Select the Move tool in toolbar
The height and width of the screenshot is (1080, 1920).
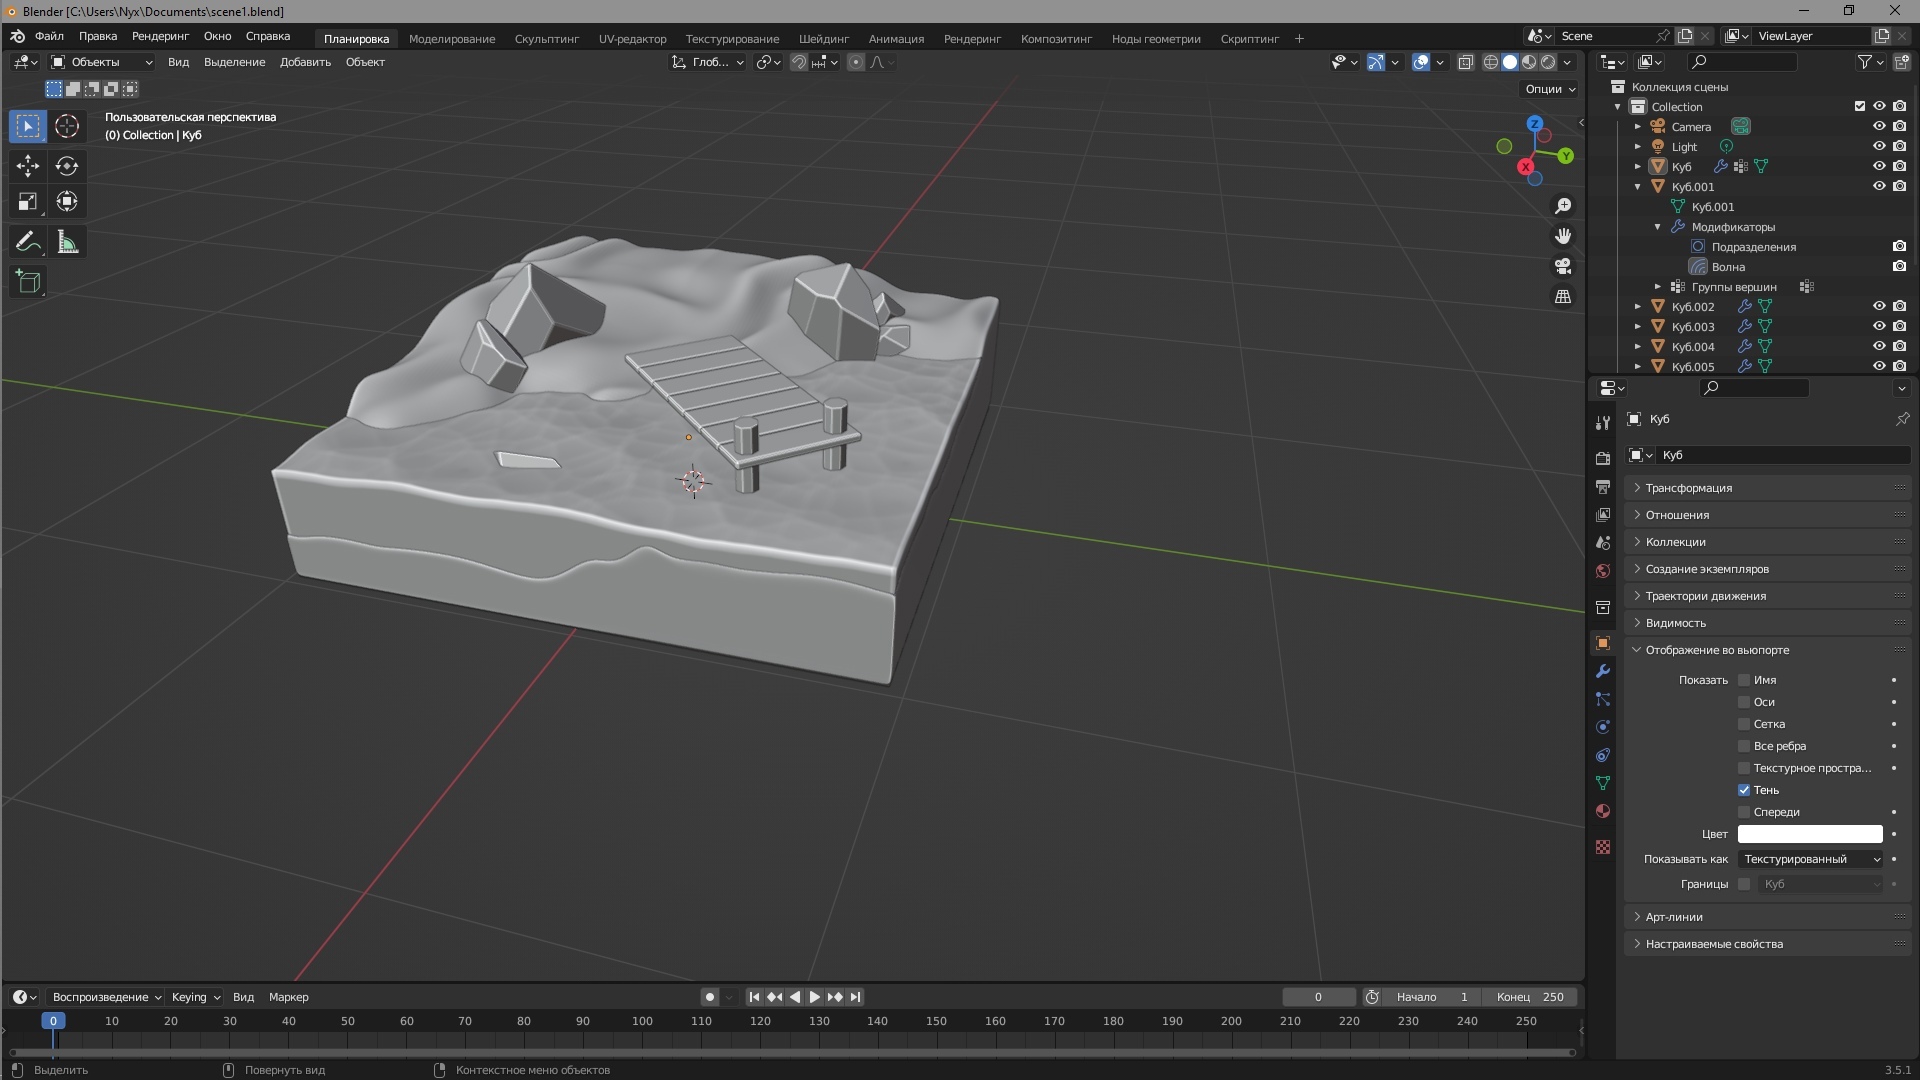26,165
